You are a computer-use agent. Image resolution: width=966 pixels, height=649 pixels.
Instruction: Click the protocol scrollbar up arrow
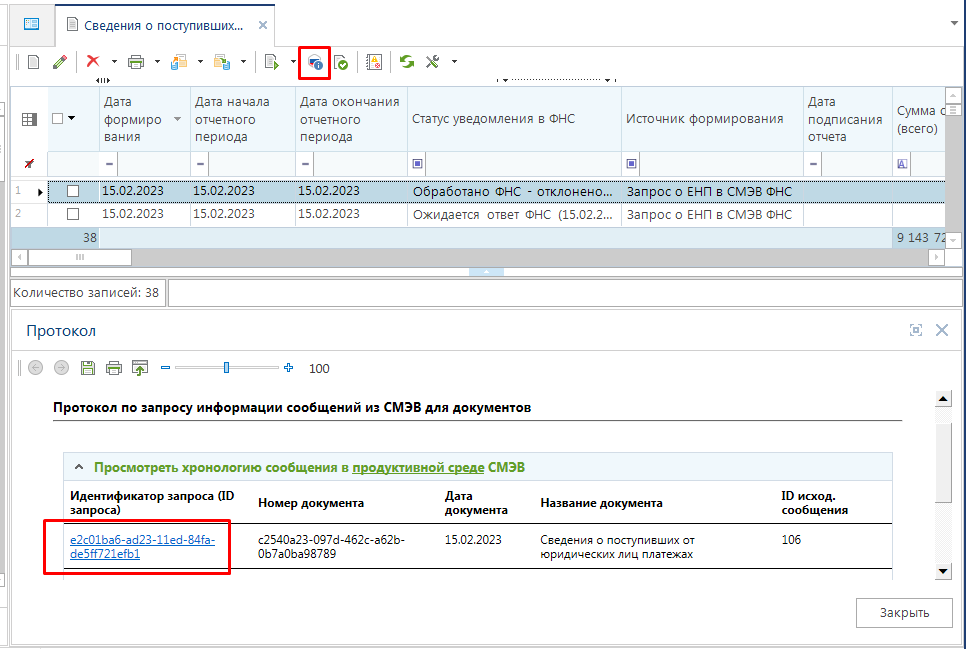[x=943, y=399]
